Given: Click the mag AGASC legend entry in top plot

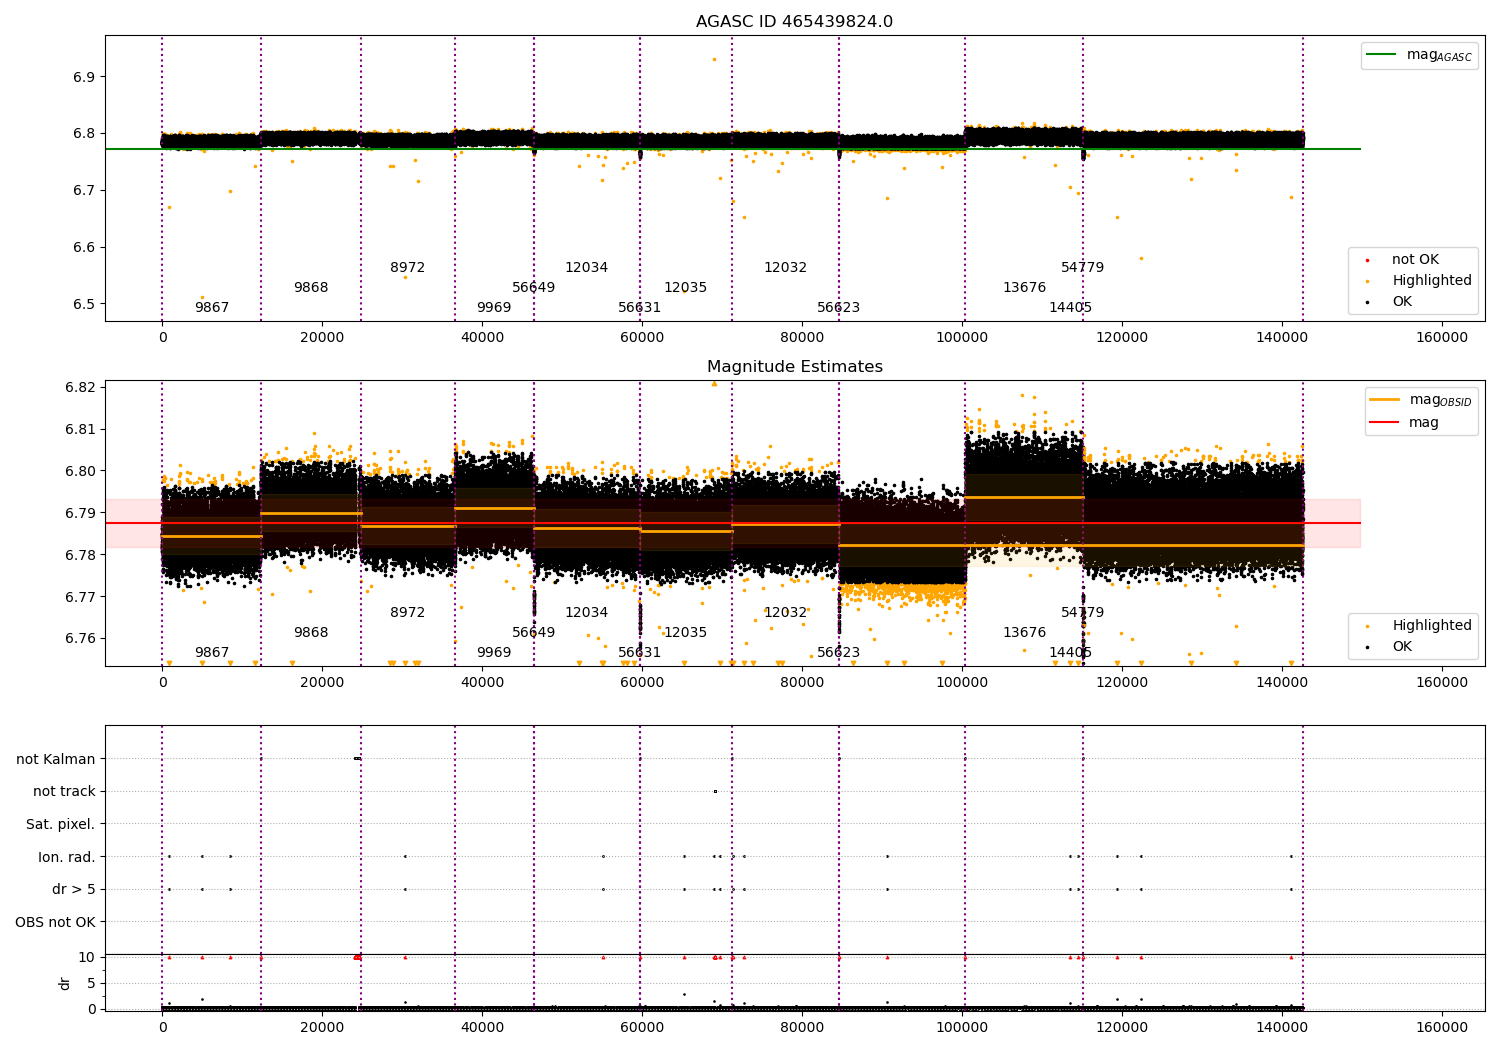Looking at the screenshot, I should click(1419, 56).
